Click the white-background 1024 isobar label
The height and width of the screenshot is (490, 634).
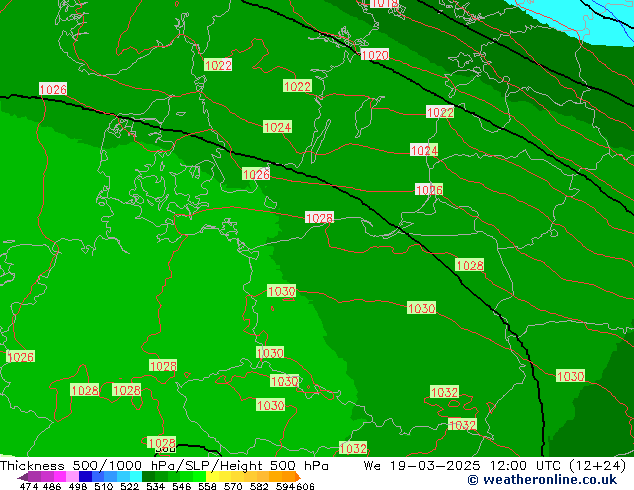[424, 150]
